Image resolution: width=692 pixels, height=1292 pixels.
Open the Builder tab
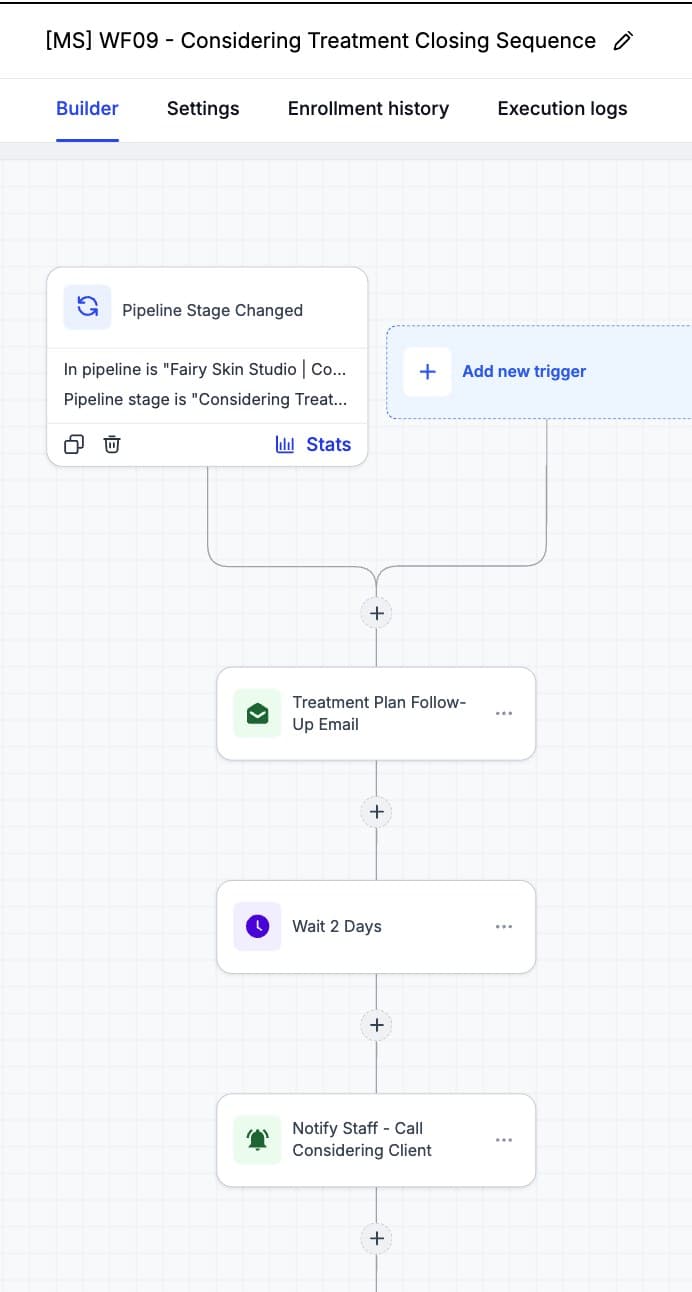(87, 109)
